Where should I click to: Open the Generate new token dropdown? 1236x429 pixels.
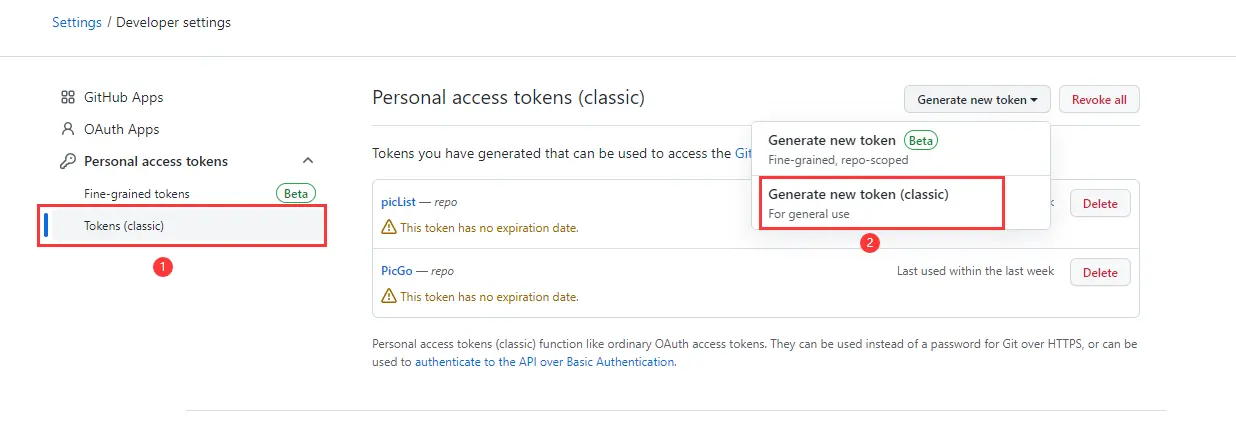click(x=977, y=100)
